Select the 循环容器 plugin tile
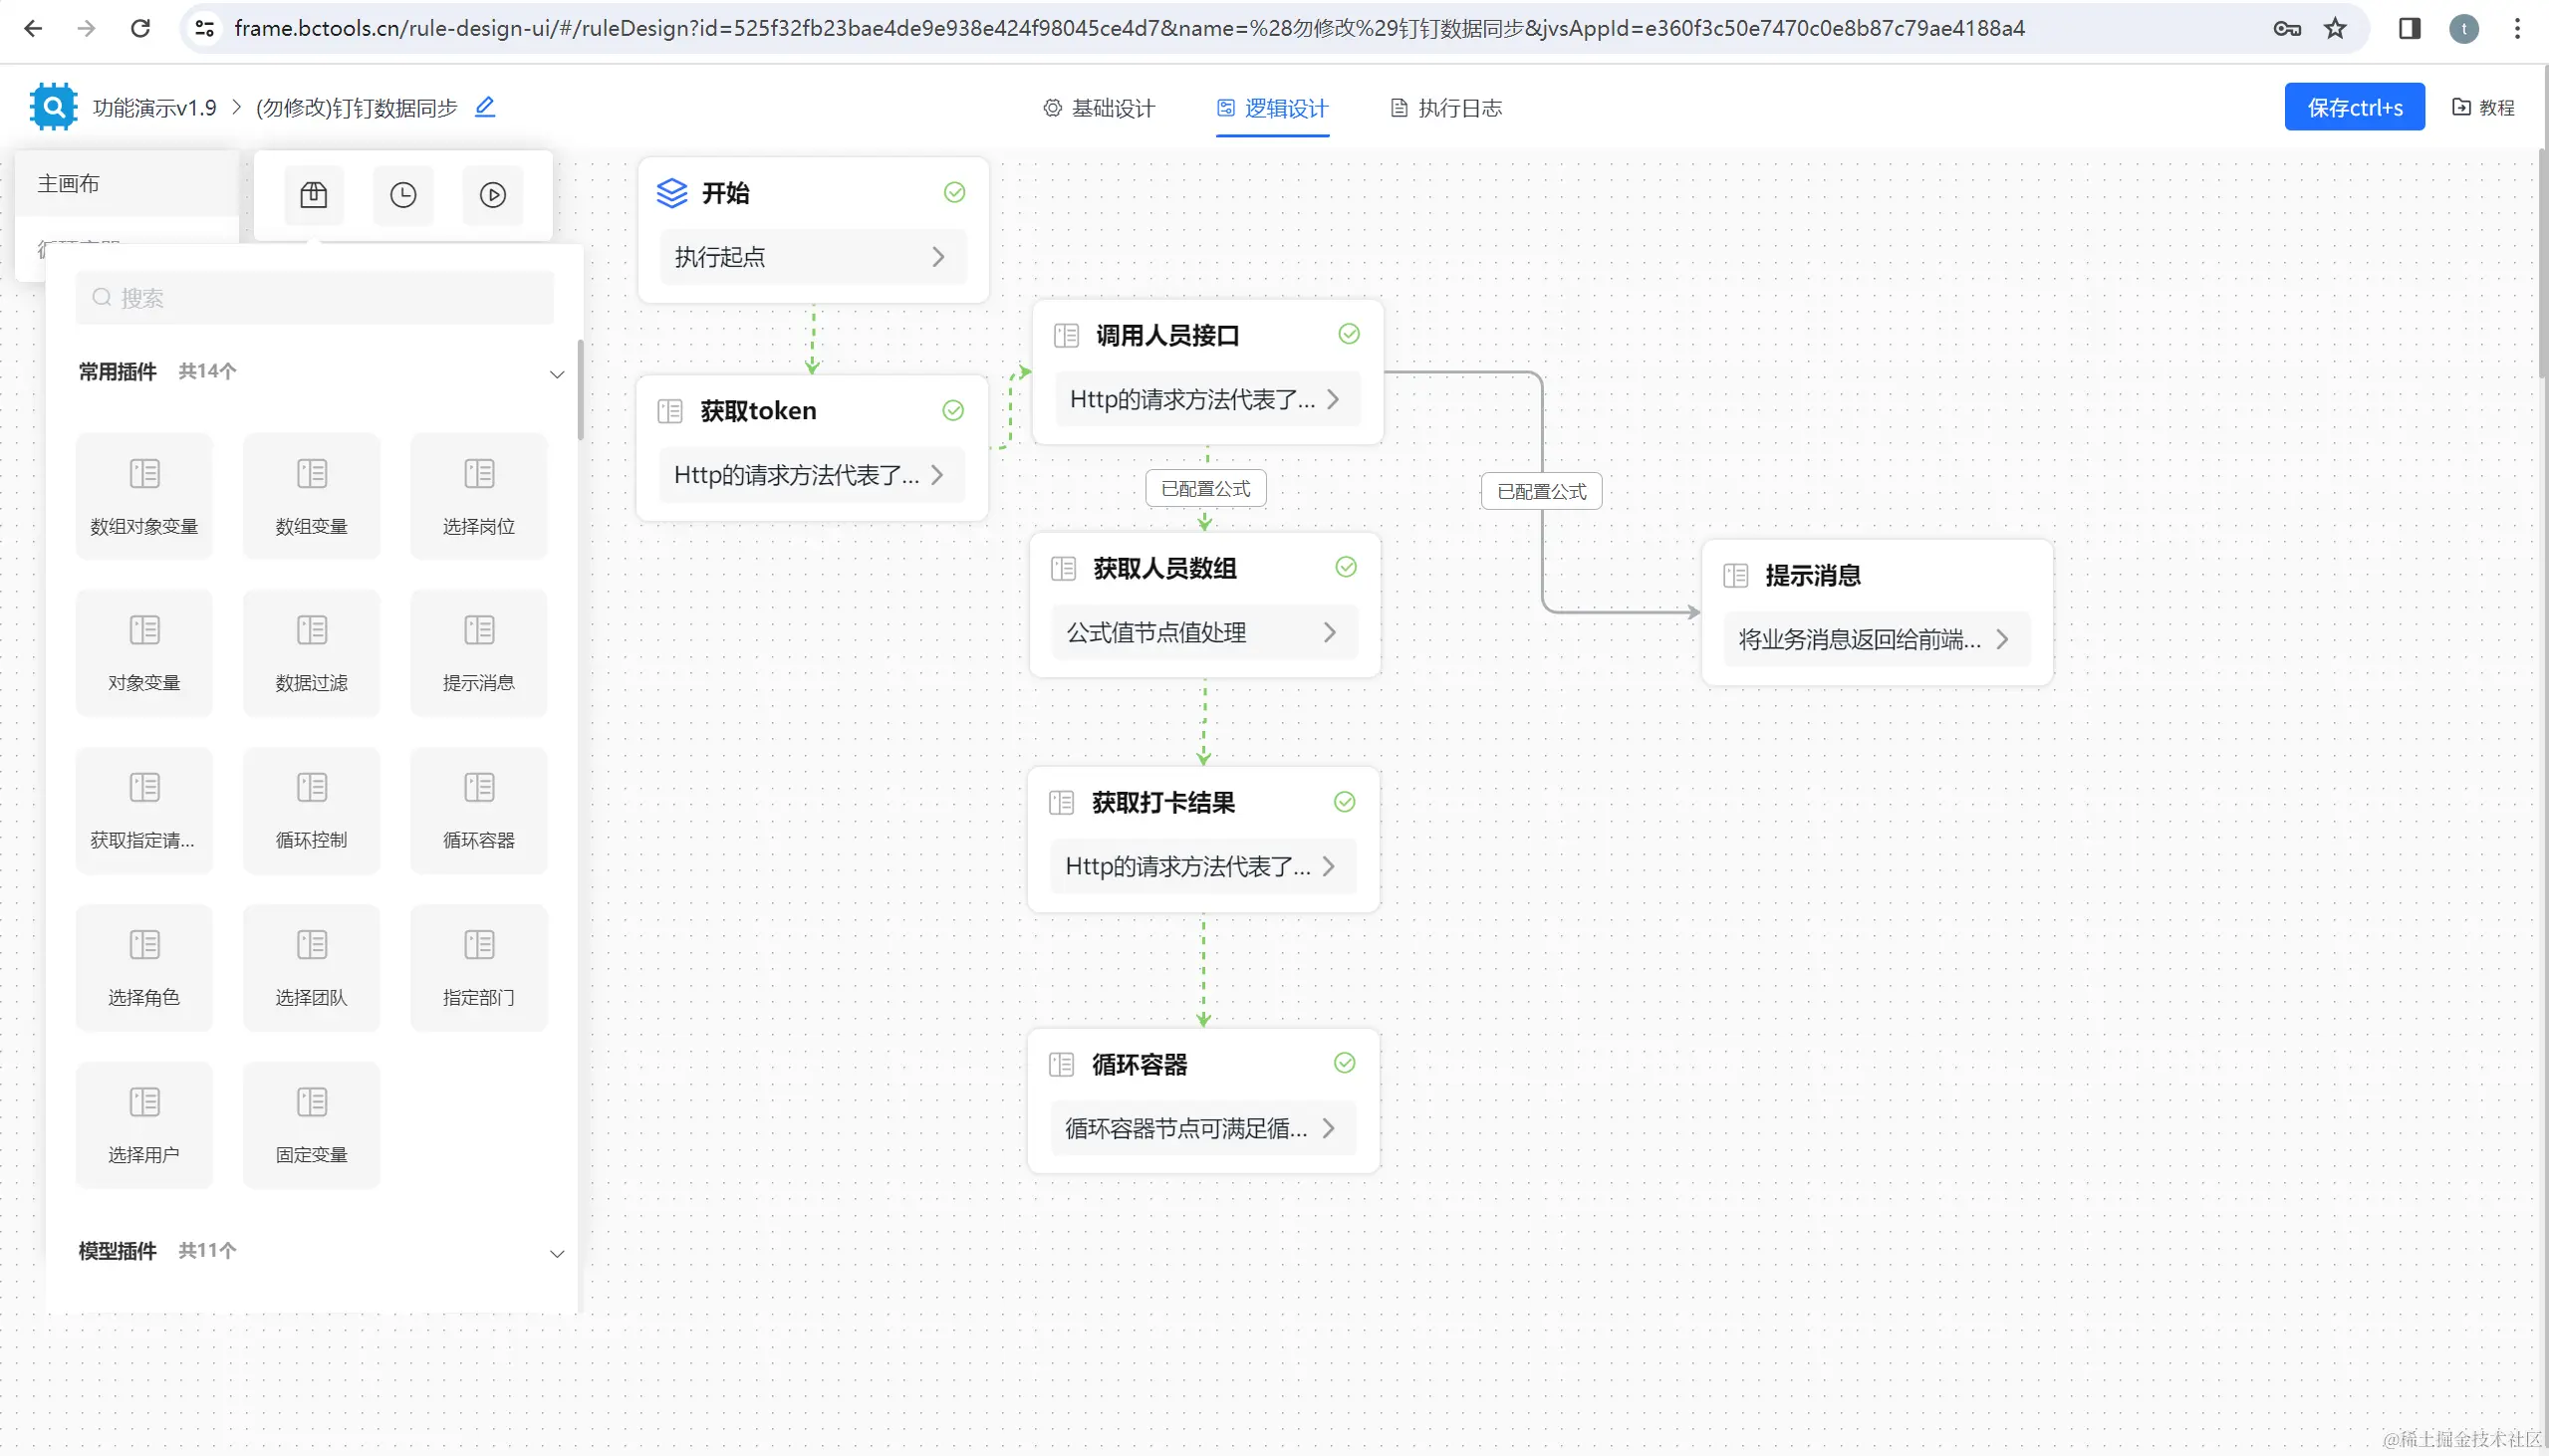 pos(478,810)
